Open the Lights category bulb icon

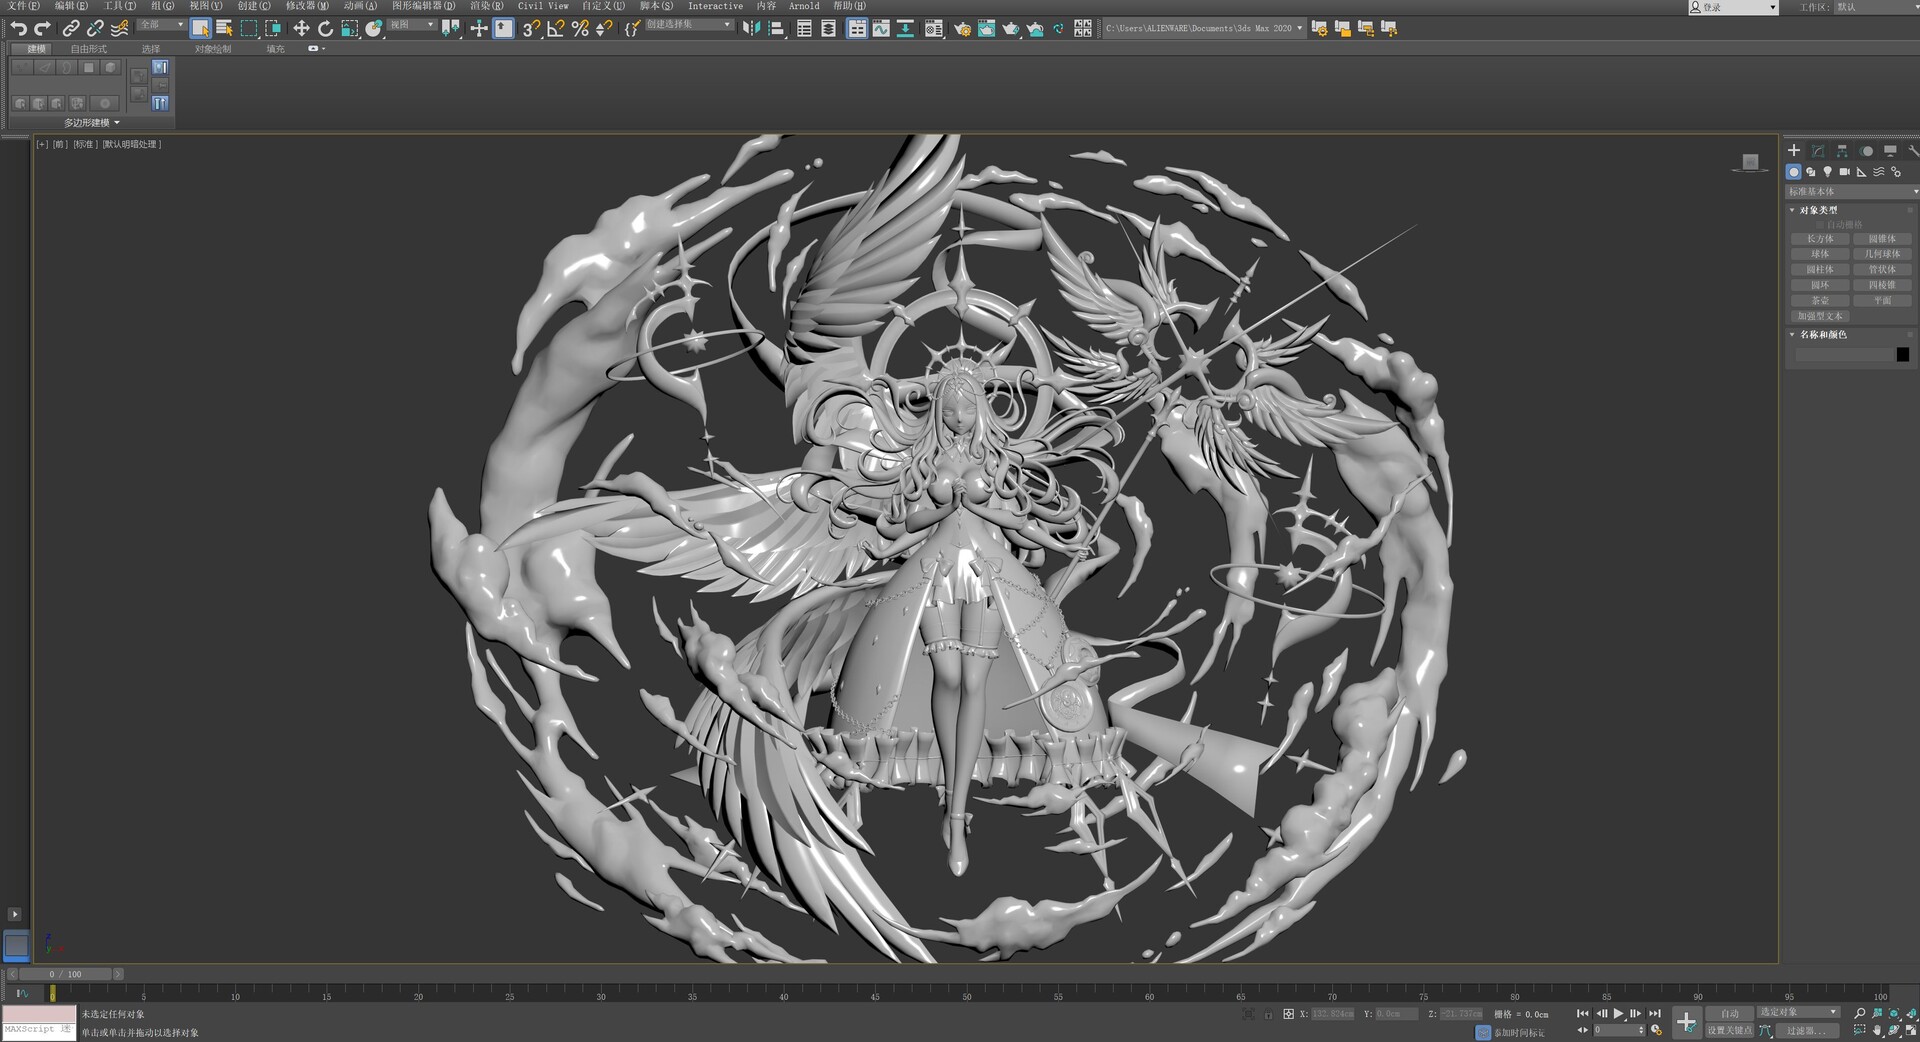pyautogui.click(x=1827, y=172)
